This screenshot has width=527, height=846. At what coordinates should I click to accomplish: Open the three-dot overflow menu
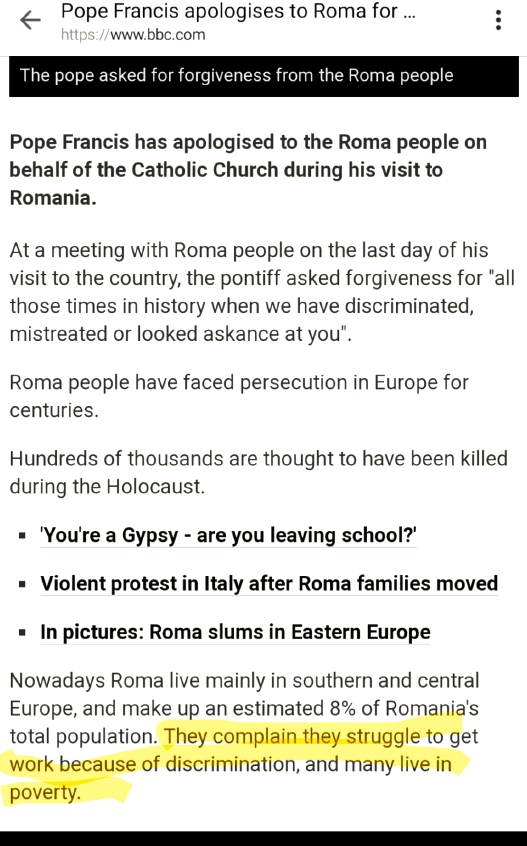click(498, 21)
